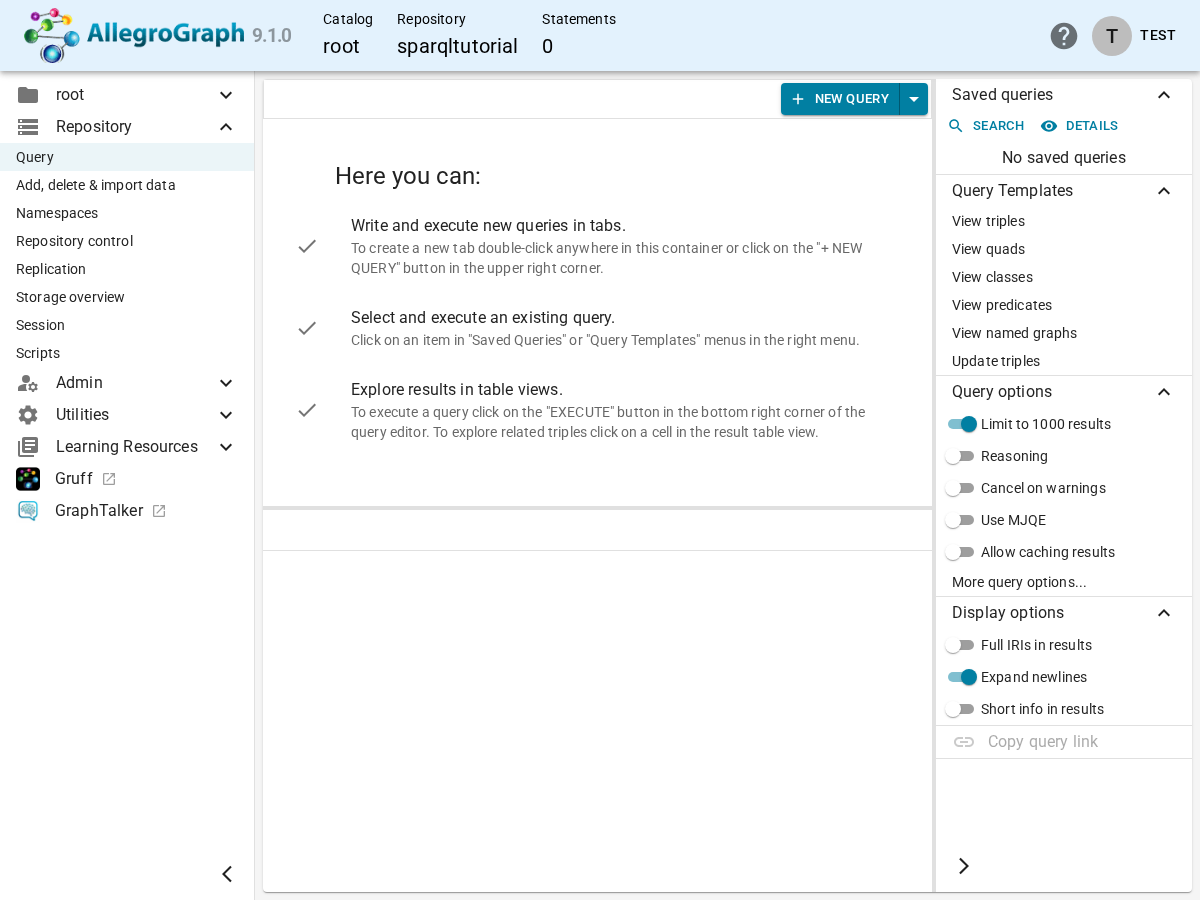Expand the Utilities menu chevron
1200x900 pixels.
pos(226,415)
